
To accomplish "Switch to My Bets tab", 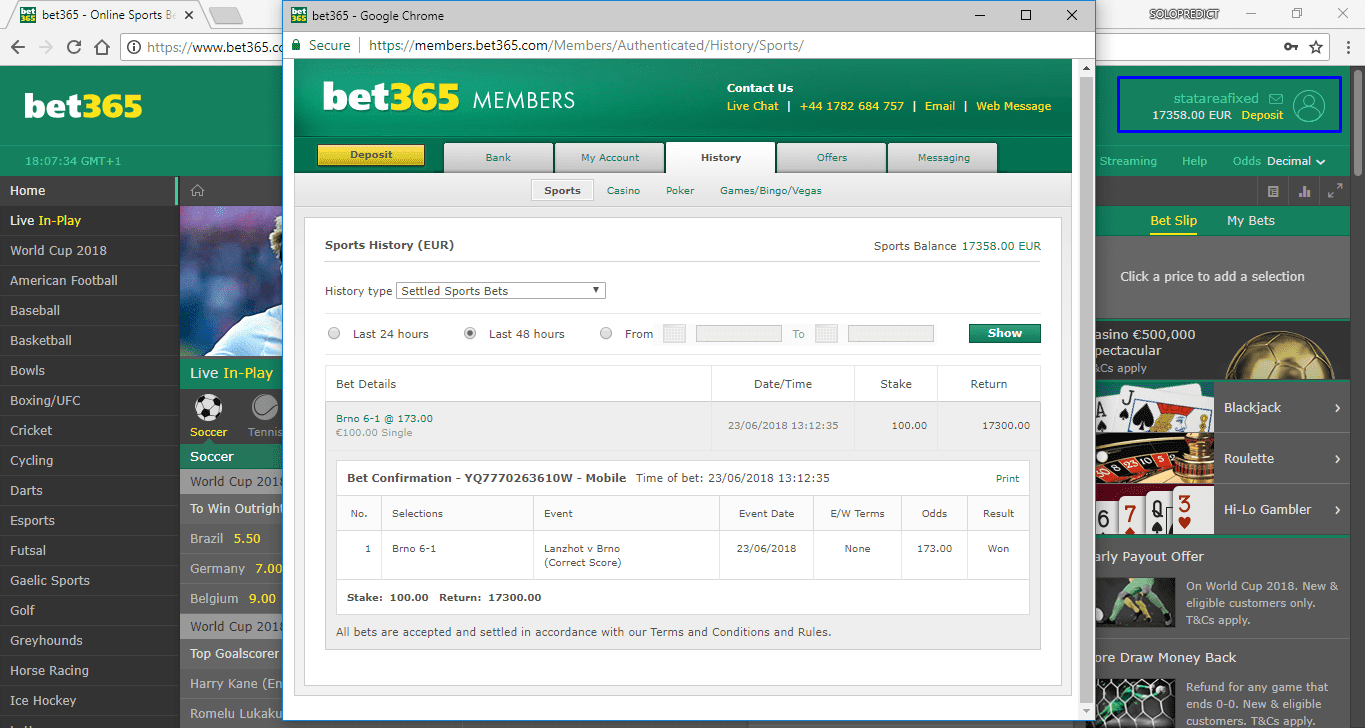I will (1251, 221).
